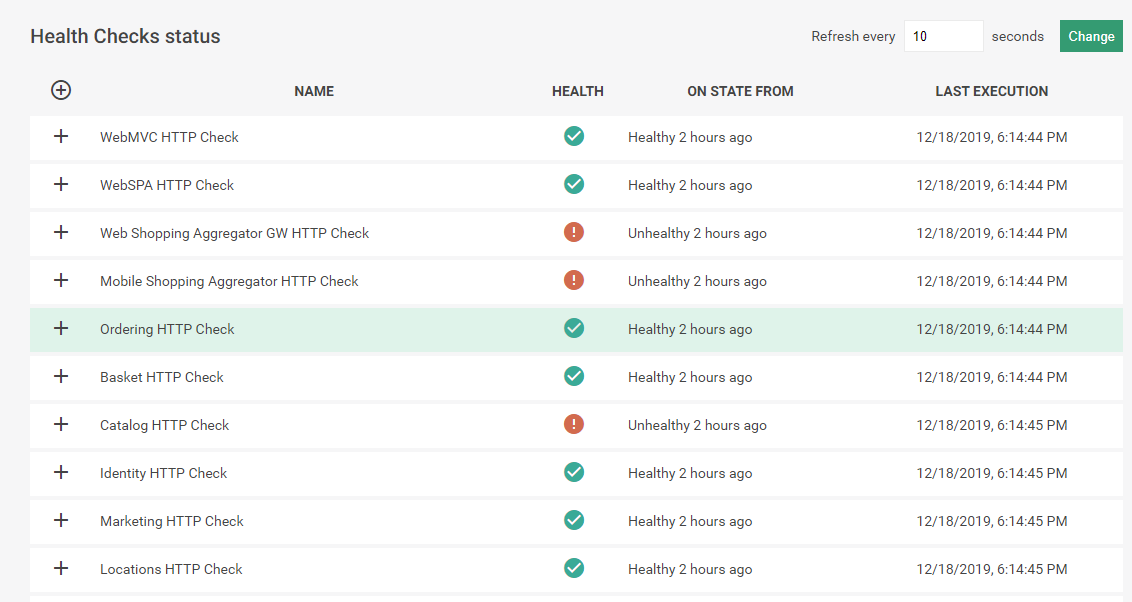The width and height of the screenshot is (1132, 602).
Task: Click healthy checkmark icon for Locations
Action: click(x=574, y=568)
